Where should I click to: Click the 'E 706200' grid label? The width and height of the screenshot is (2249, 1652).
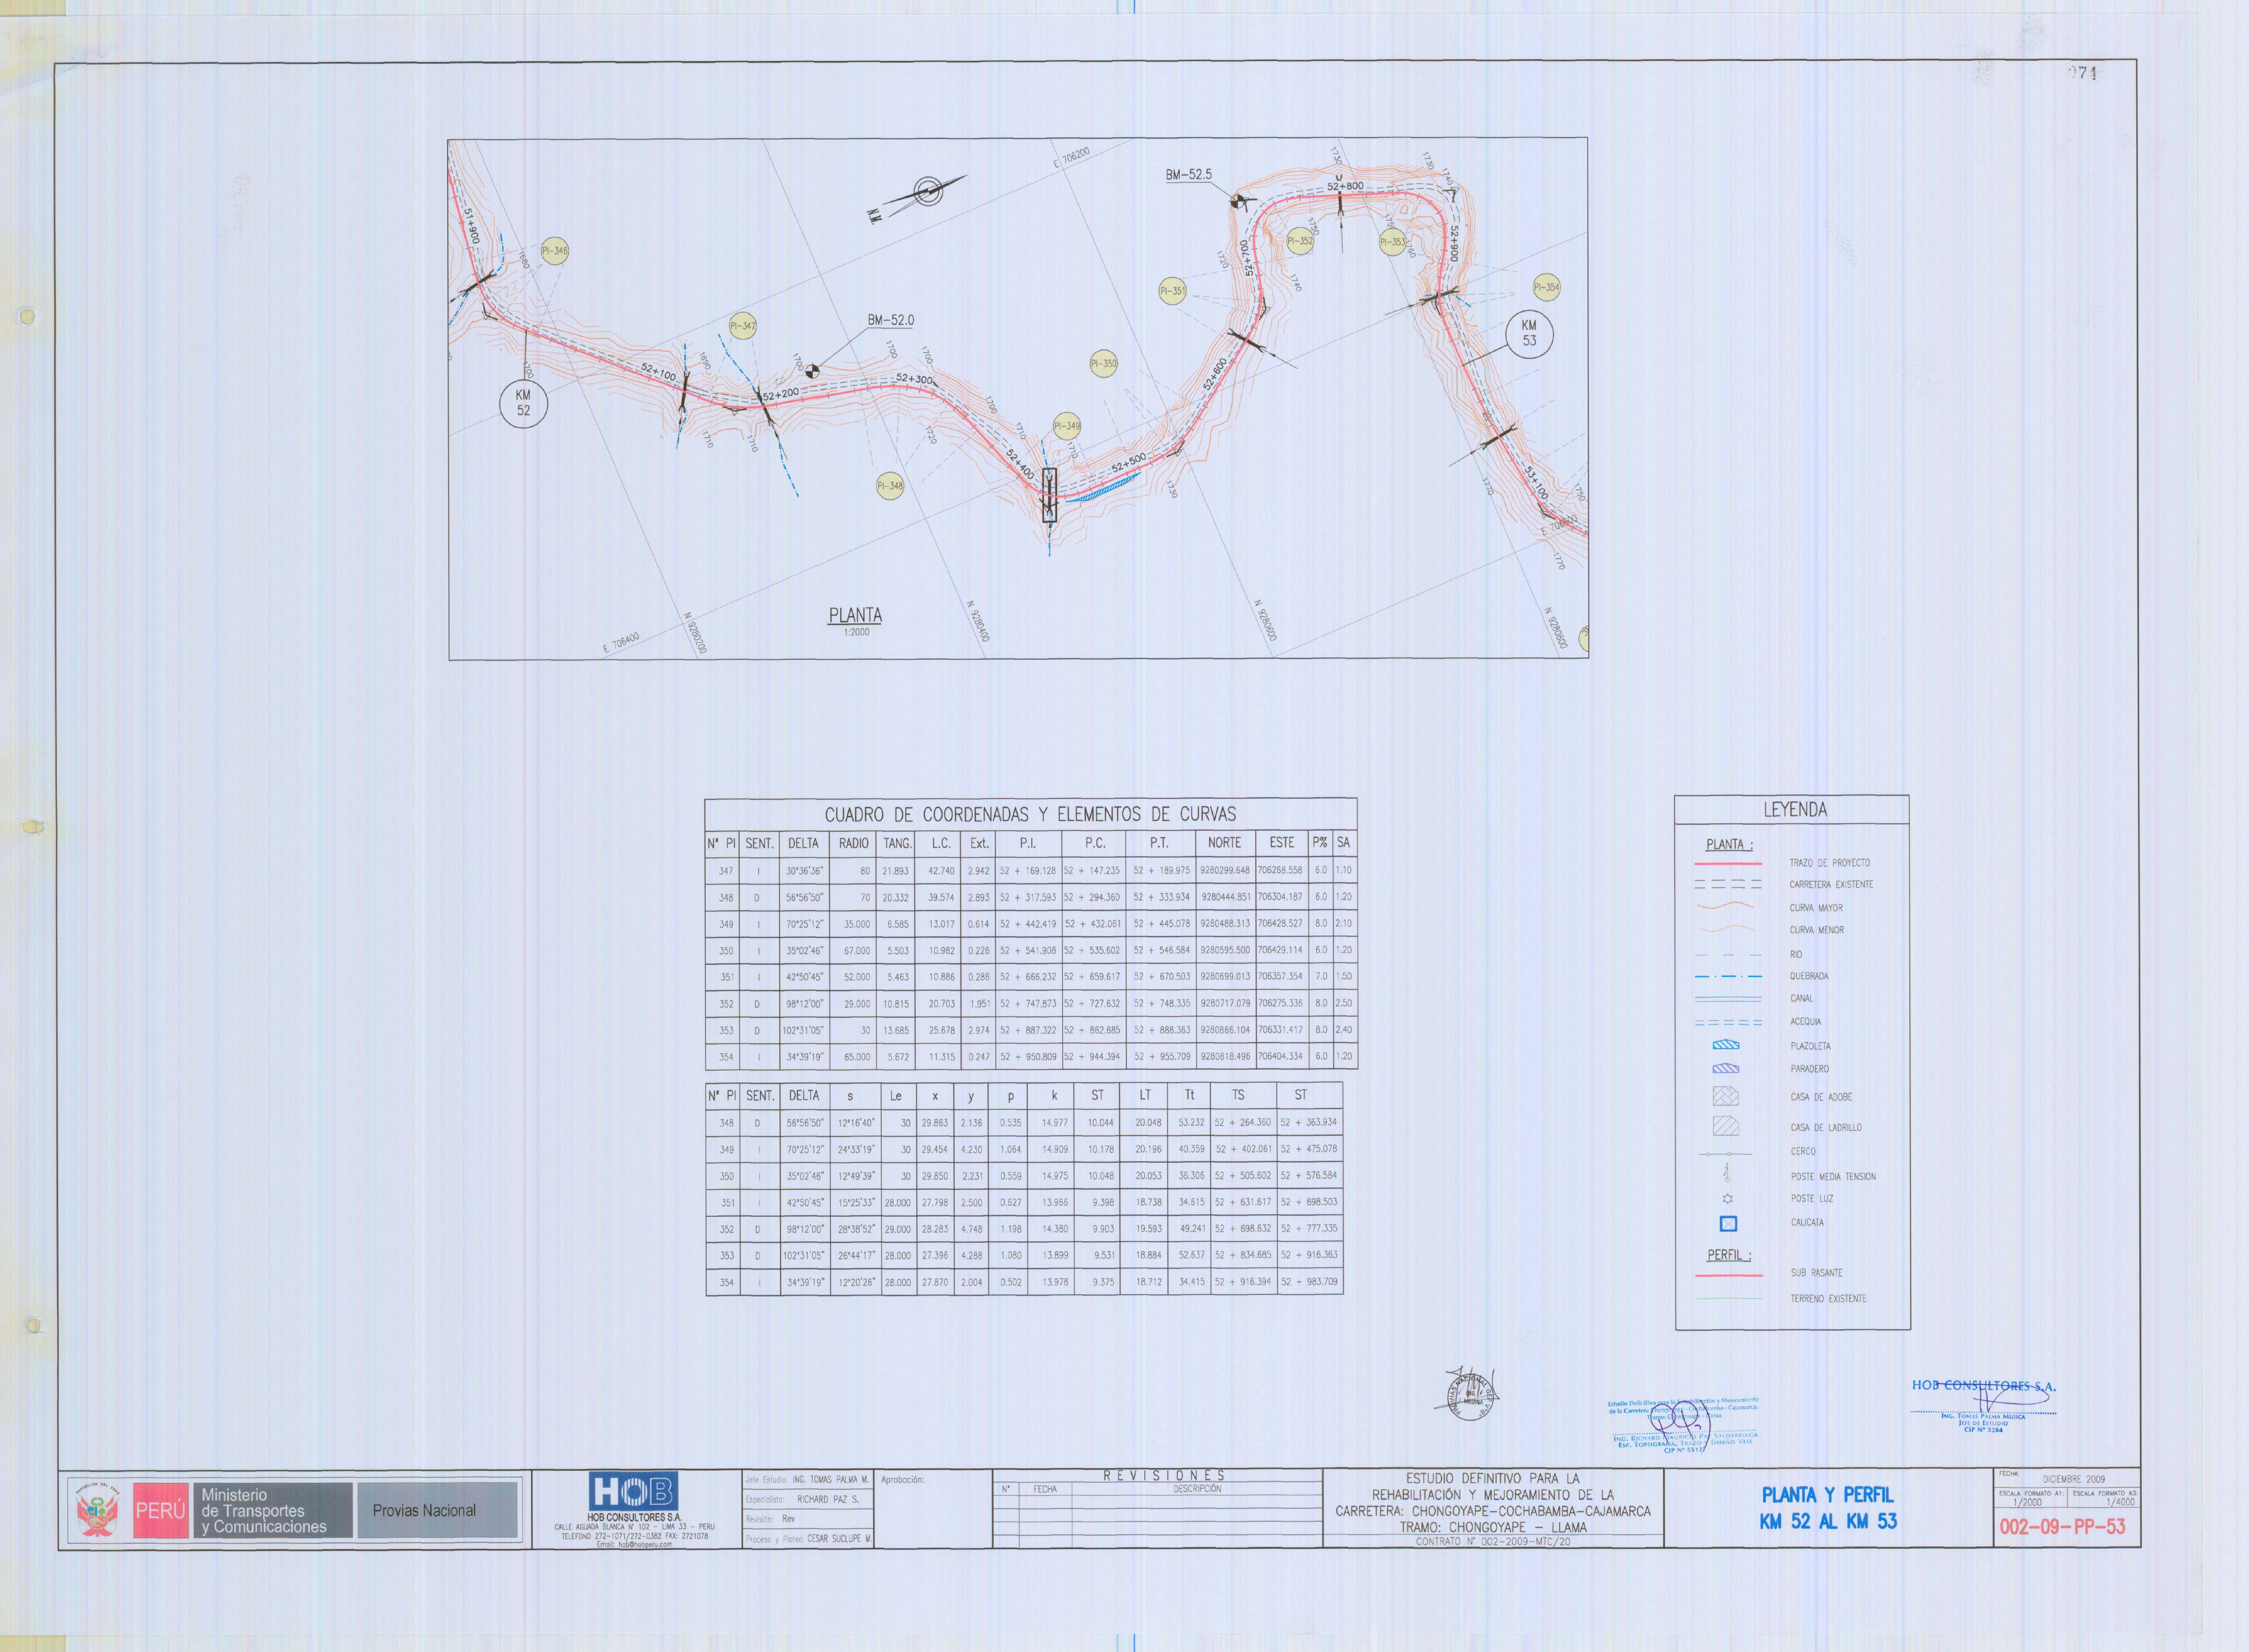coord(1071,158)
